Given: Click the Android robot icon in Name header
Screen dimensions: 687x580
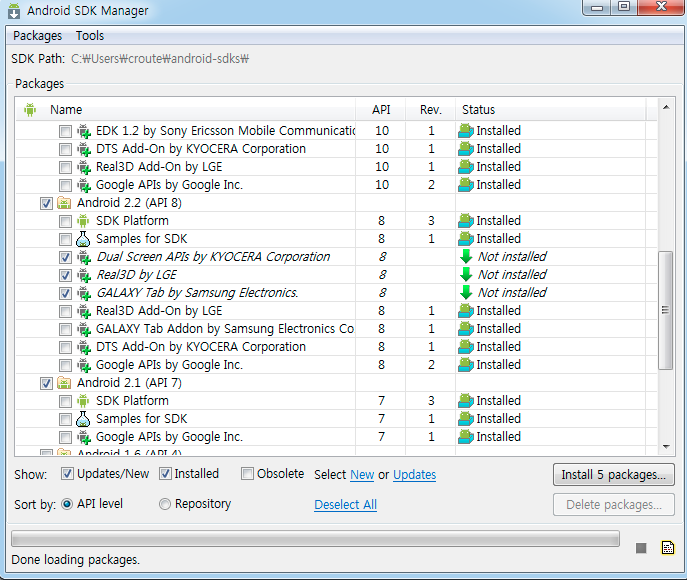Looking at the screenshot, I should [x=30, y=110].
